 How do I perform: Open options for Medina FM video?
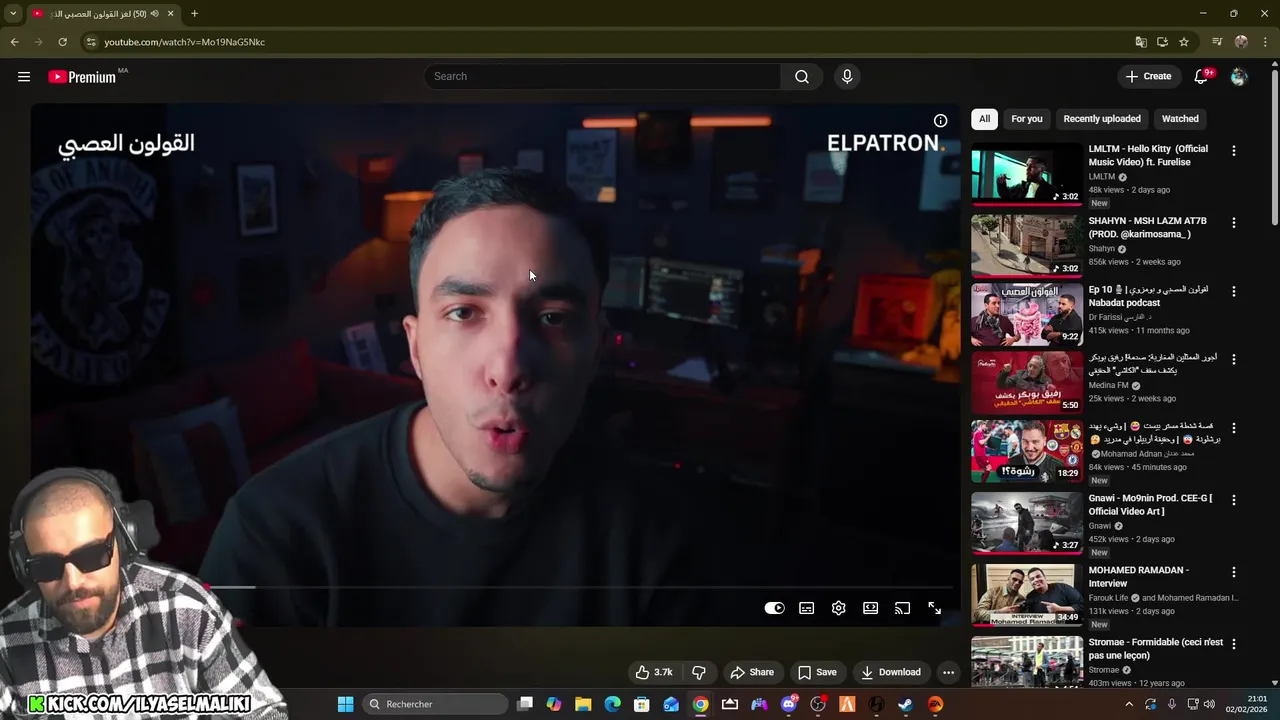click(1234, 360)
